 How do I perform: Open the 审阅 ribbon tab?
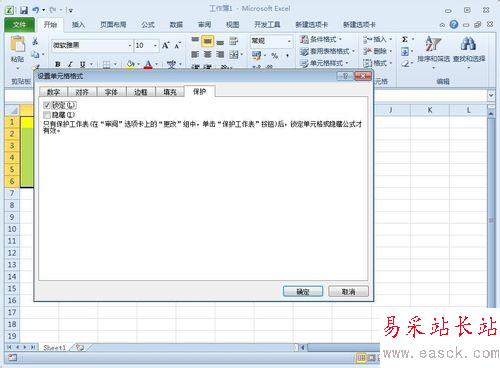[x=204, y=25]
